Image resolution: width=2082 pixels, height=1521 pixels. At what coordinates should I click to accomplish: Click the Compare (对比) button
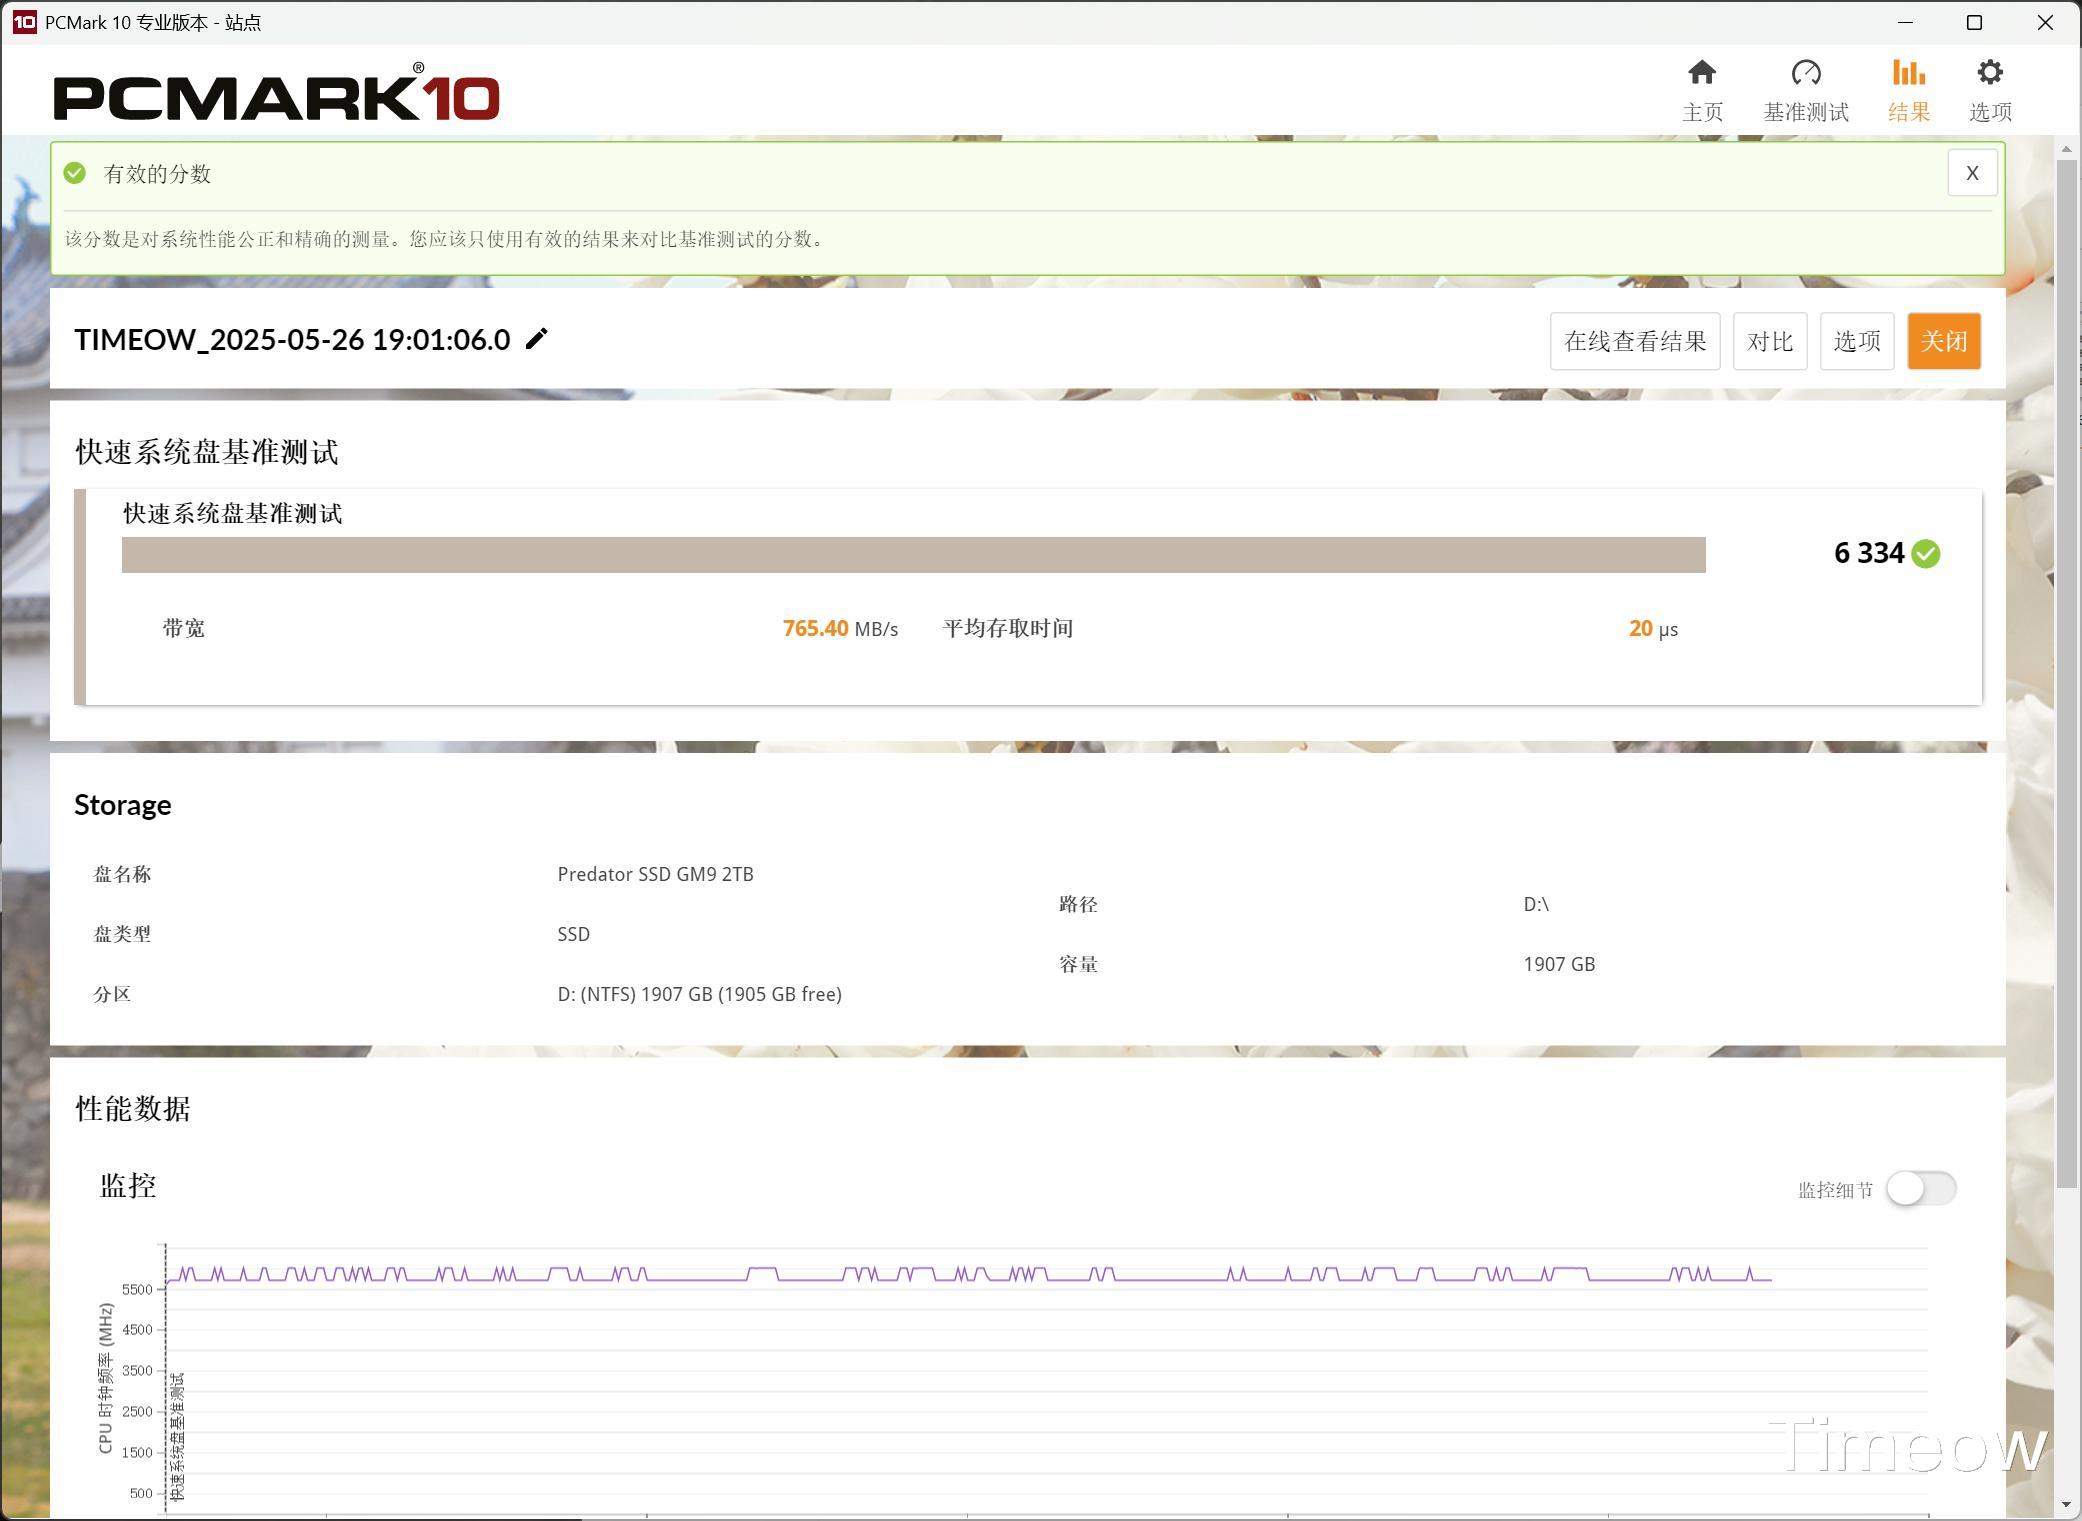1769,341
